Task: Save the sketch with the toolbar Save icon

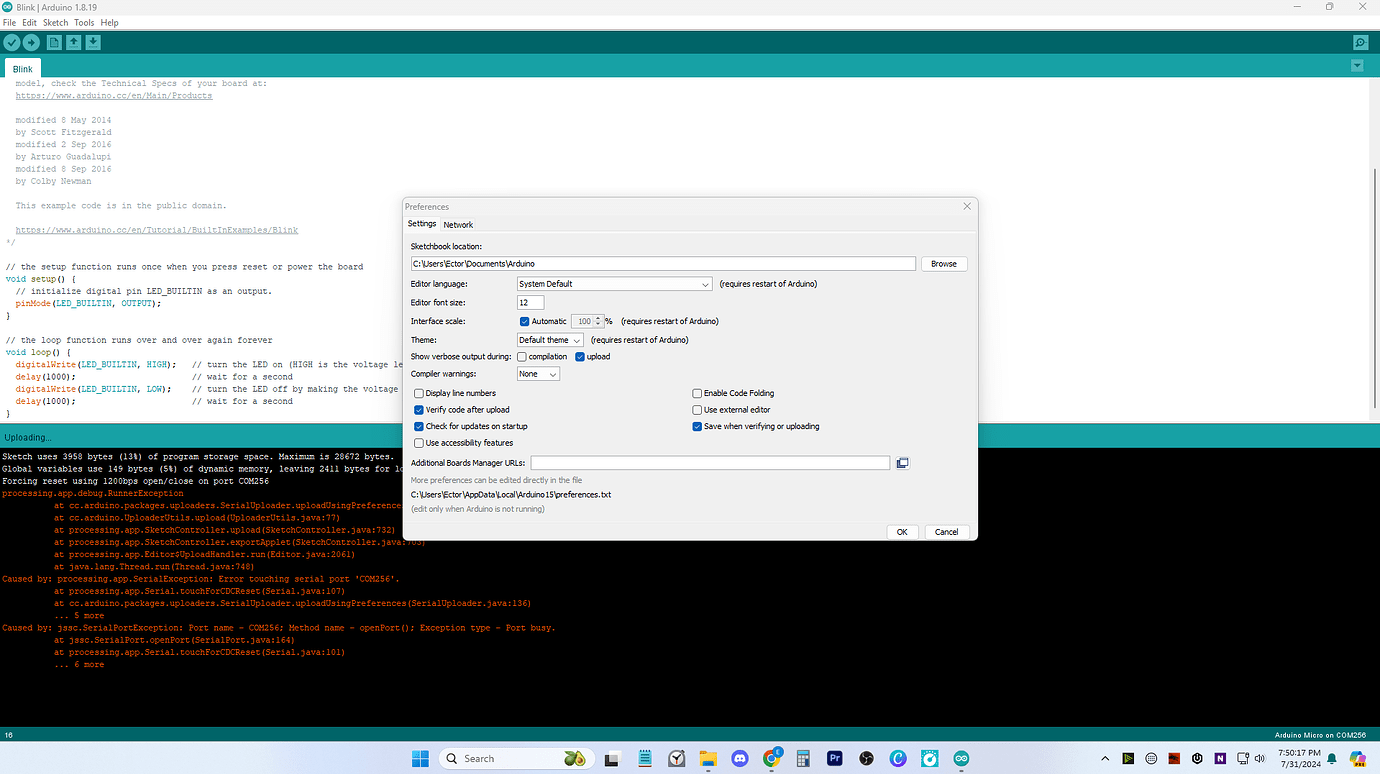Action: tap(93, 42)
